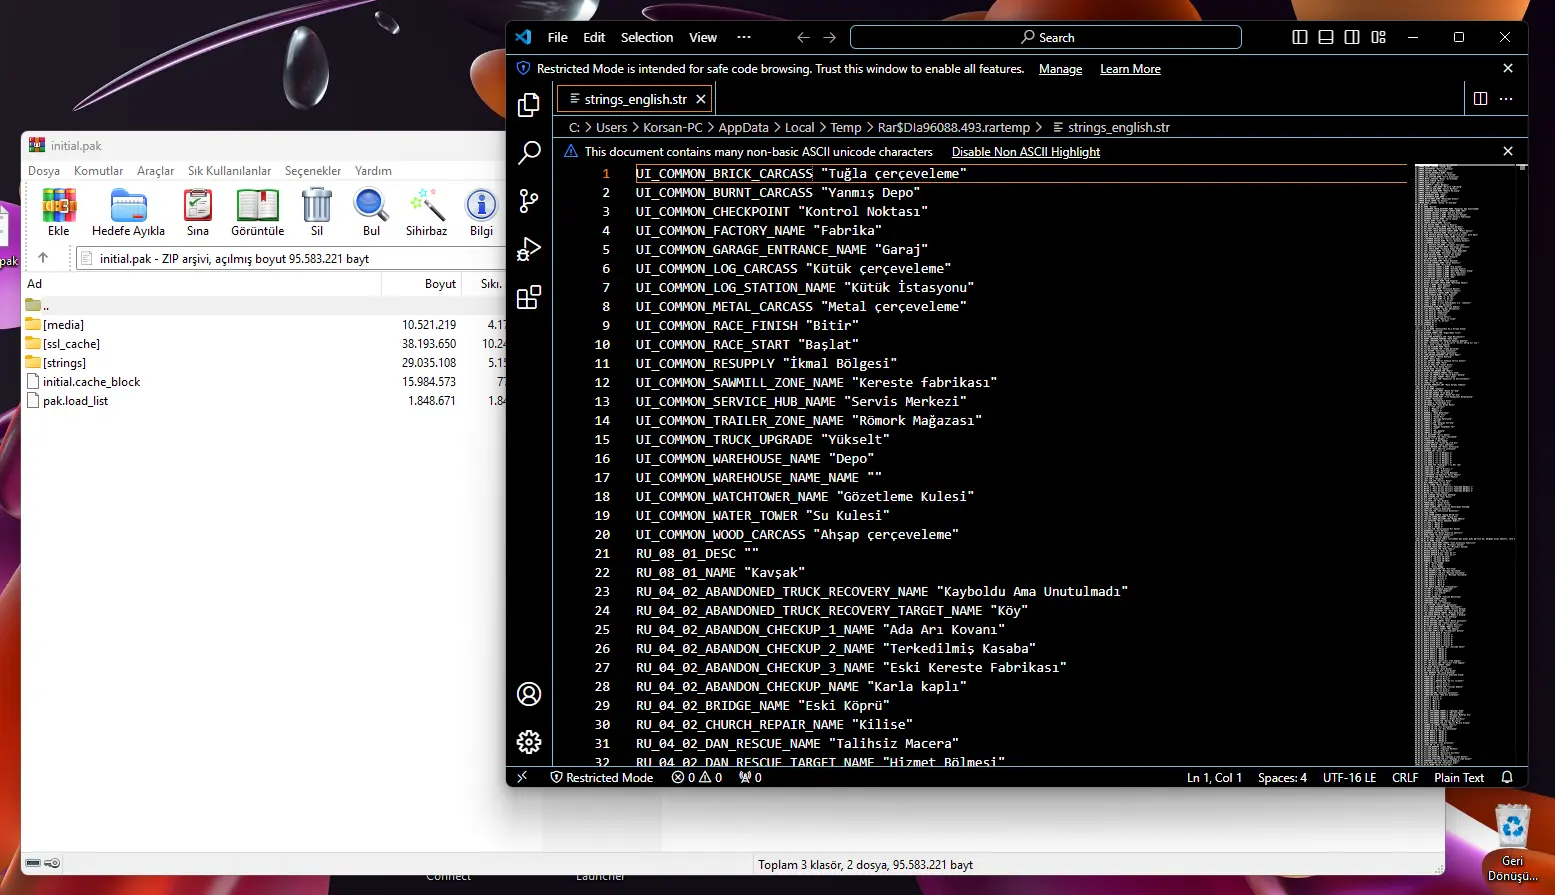1555x895 pixels.
Task: Click the WinRAR Ekle (Add) toolbar icon
Action: pos(59,212)
